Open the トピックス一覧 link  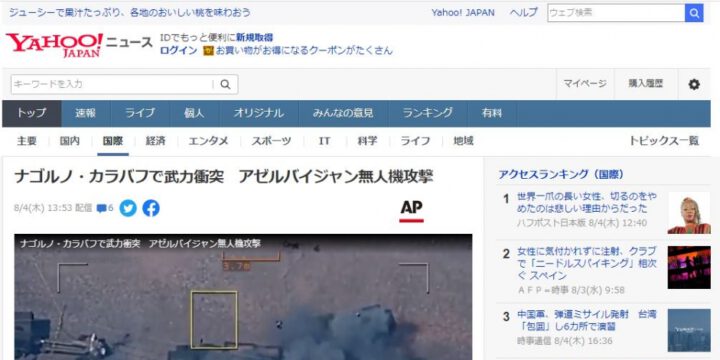click(x=664, y=141)
